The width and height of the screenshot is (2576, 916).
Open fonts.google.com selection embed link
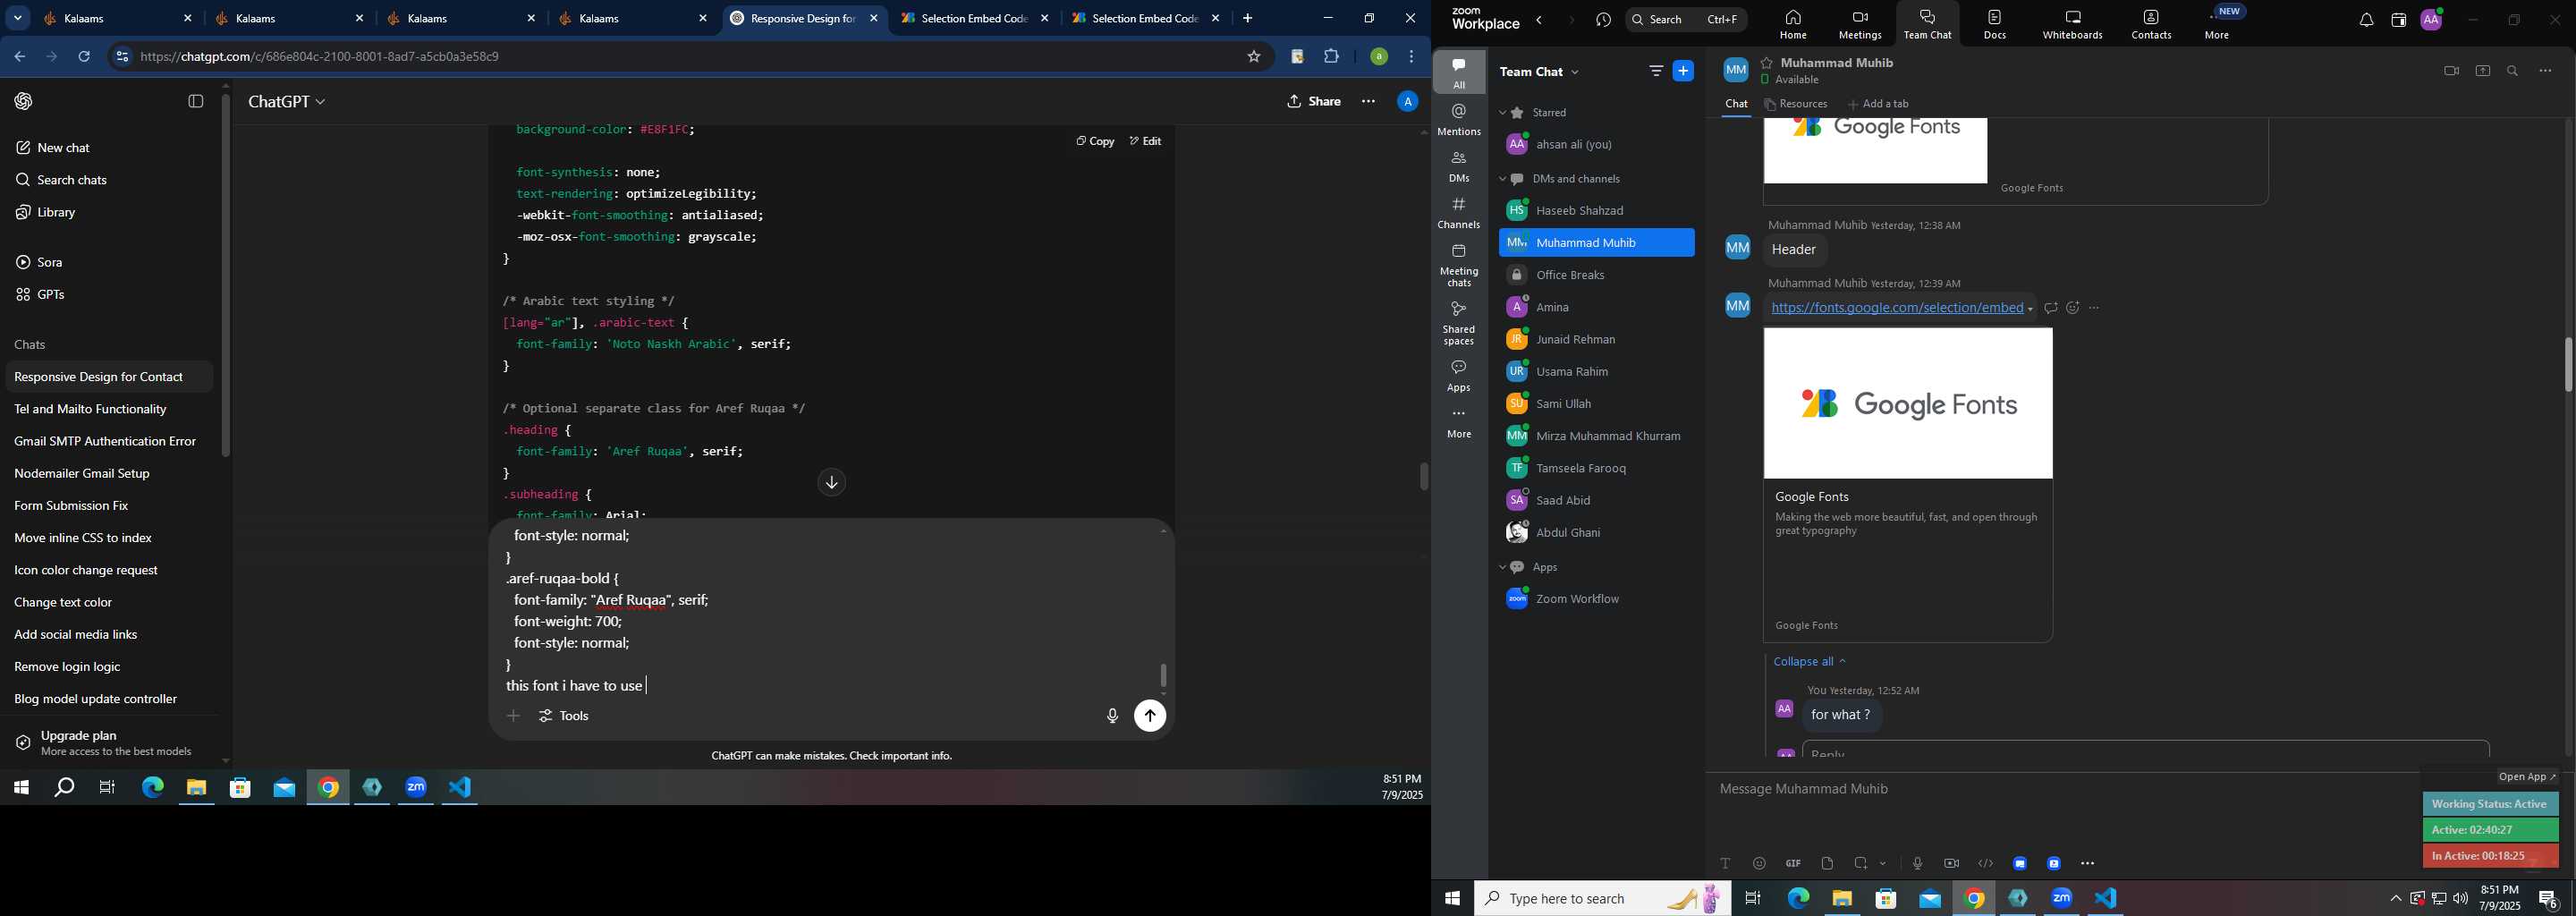1897,308
